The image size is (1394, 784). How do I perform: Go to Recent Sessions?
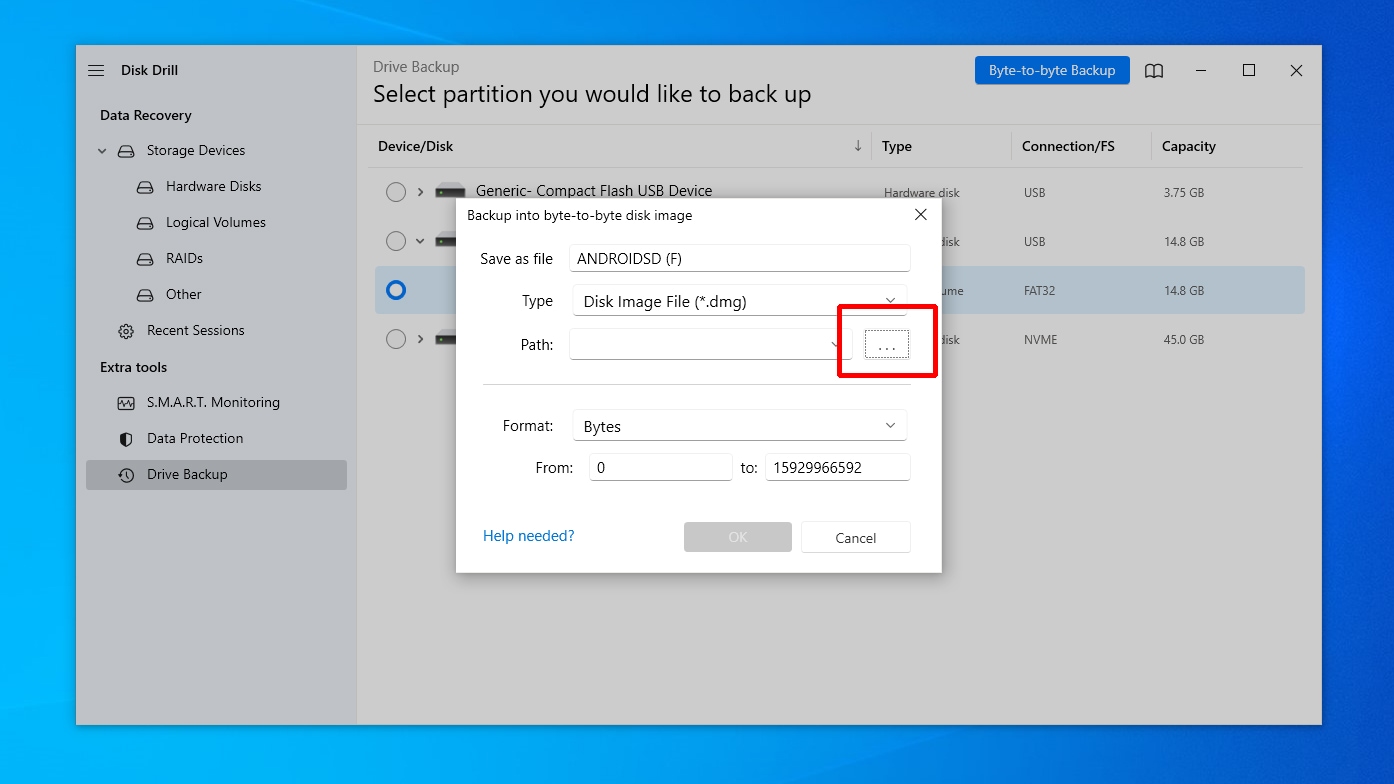click(196, 331)
